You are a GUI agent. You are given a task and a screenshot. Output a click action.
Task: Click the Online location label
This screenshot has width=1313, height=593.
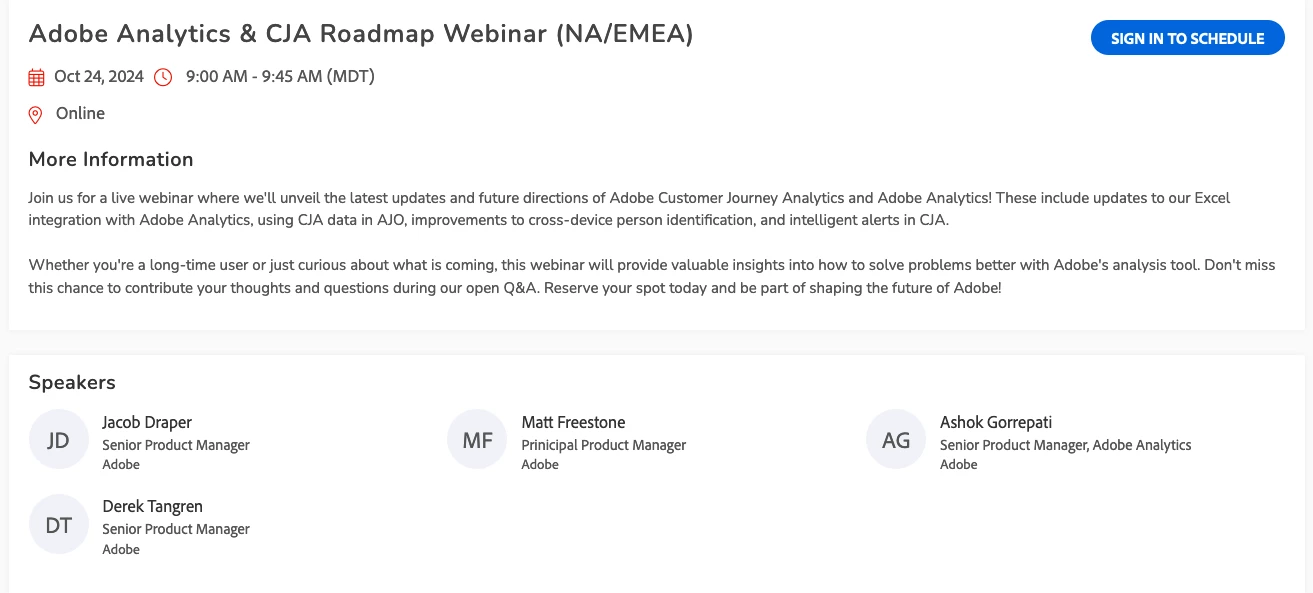(x=80, y=114)
